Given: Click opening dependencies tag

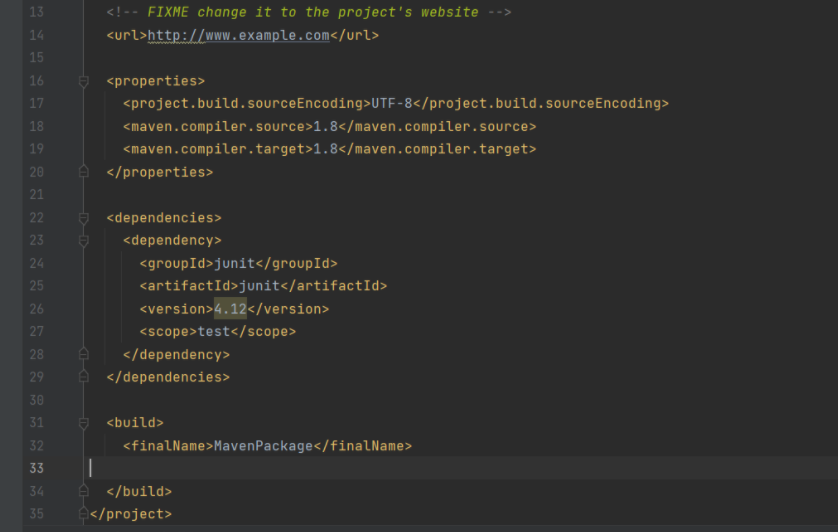Looking at the screenshot, I should [164, 218].
